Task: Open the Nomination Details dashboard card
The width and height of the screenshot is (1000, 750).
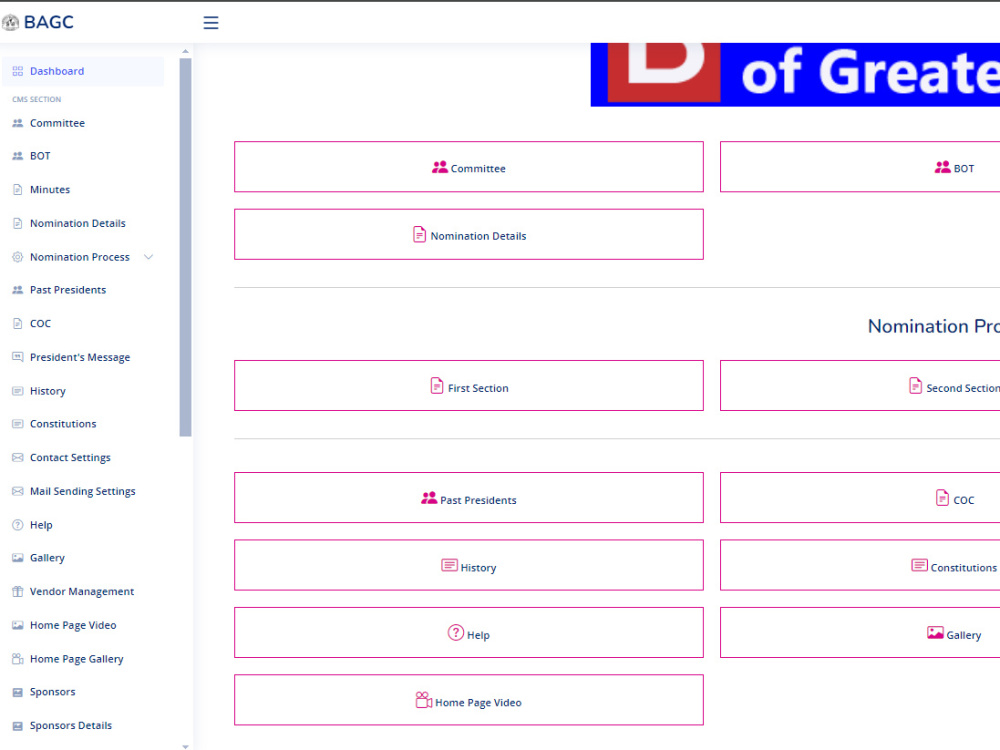Action: coord(469,234)
